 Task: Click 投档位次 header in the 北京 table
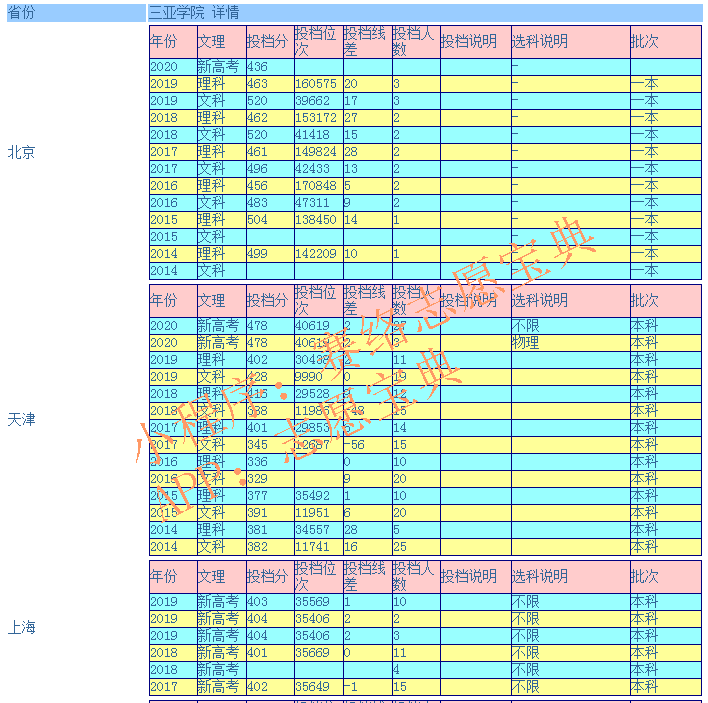[318, 42]
